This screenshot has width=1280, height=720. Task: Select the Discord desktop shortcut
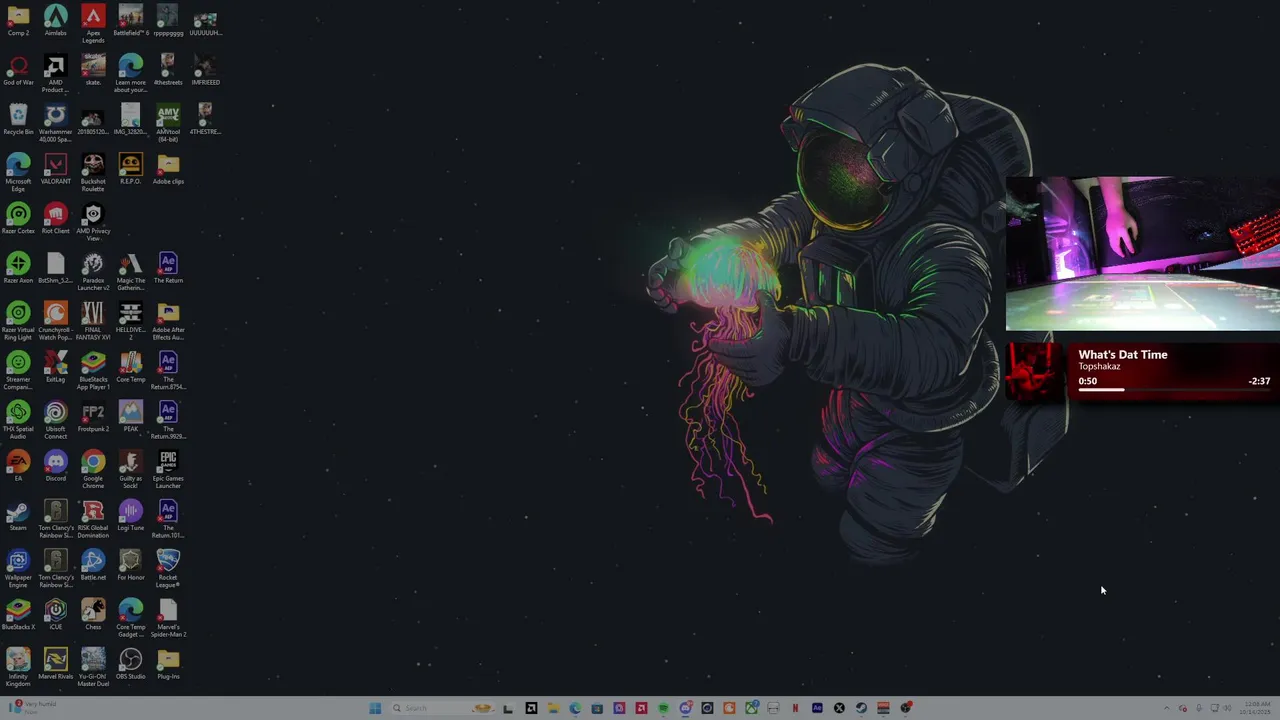pyautogui.click(x=56, y=466)
